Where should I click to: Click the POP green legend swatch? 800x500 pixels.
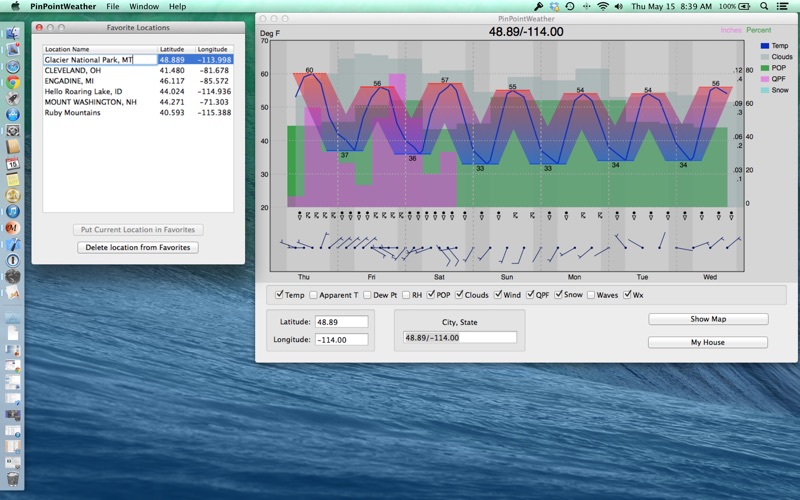coord(764,68)
